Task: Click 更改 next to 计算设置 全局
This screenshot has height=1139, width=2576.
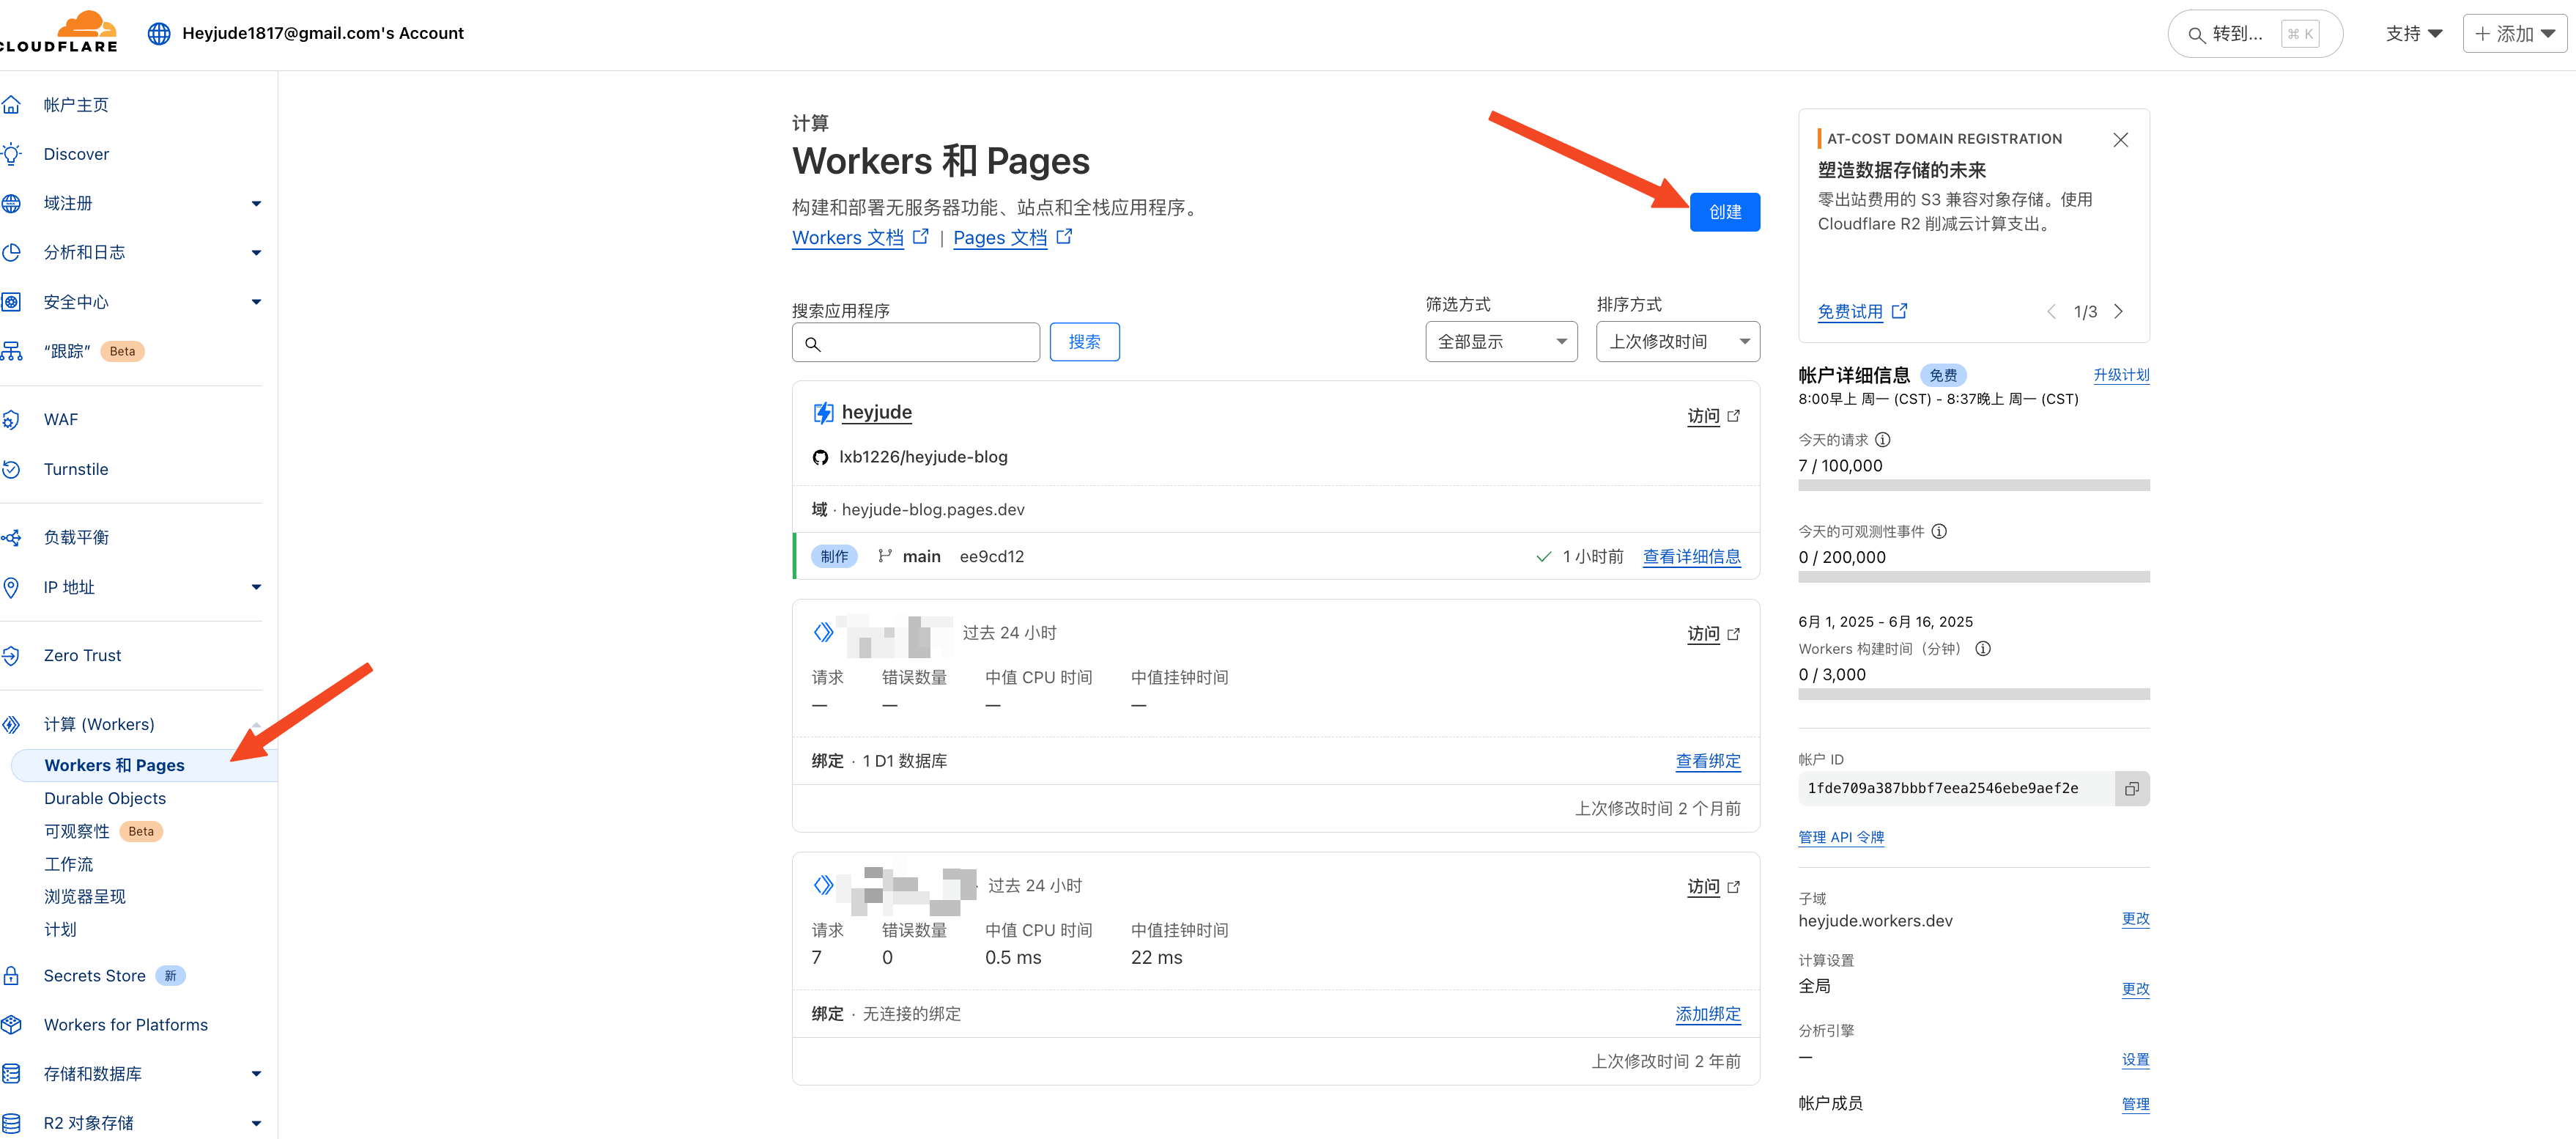Action: (2135, 989)
